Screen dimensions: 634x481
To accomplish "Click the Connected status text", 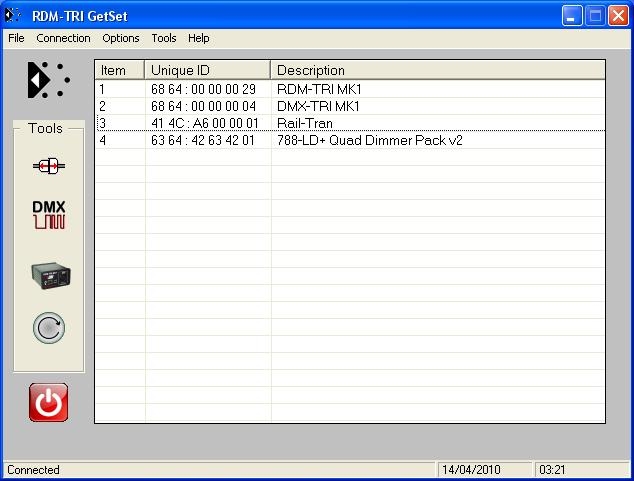I will 34,470.
